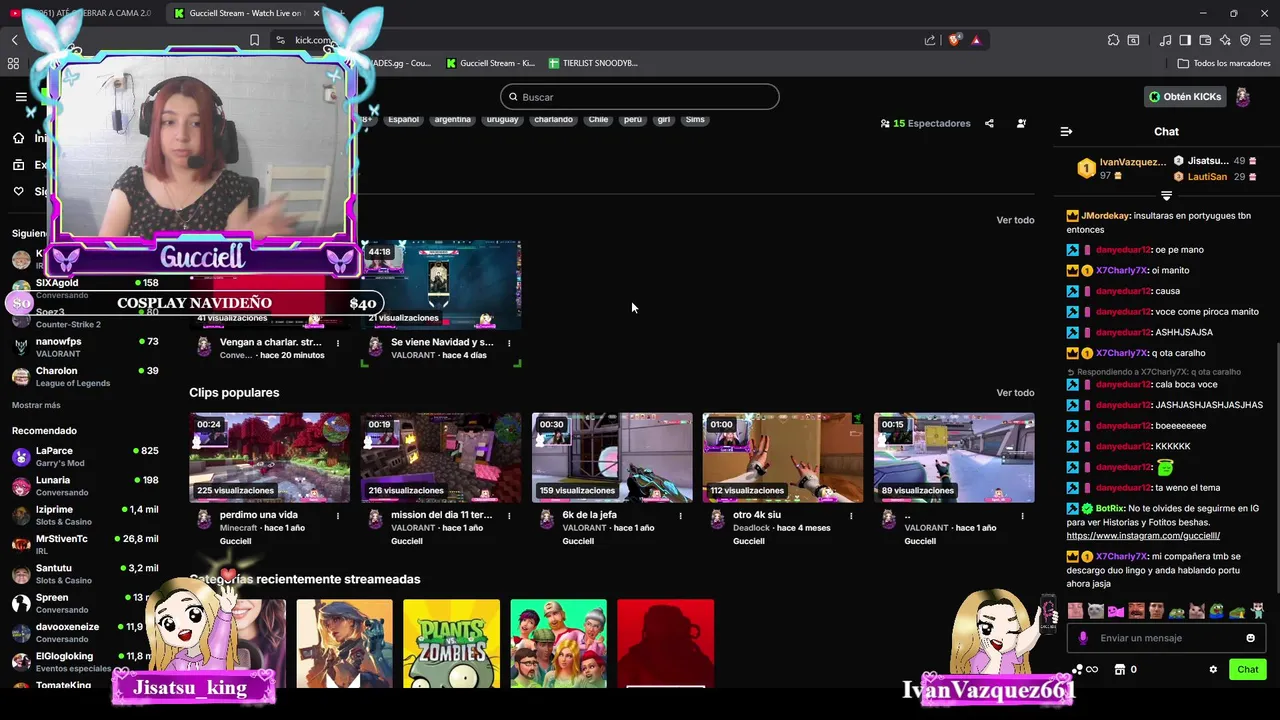Open the Brave Wallet icon
This screenshot has width=1280, height=720.
(x=1205, y=40)
